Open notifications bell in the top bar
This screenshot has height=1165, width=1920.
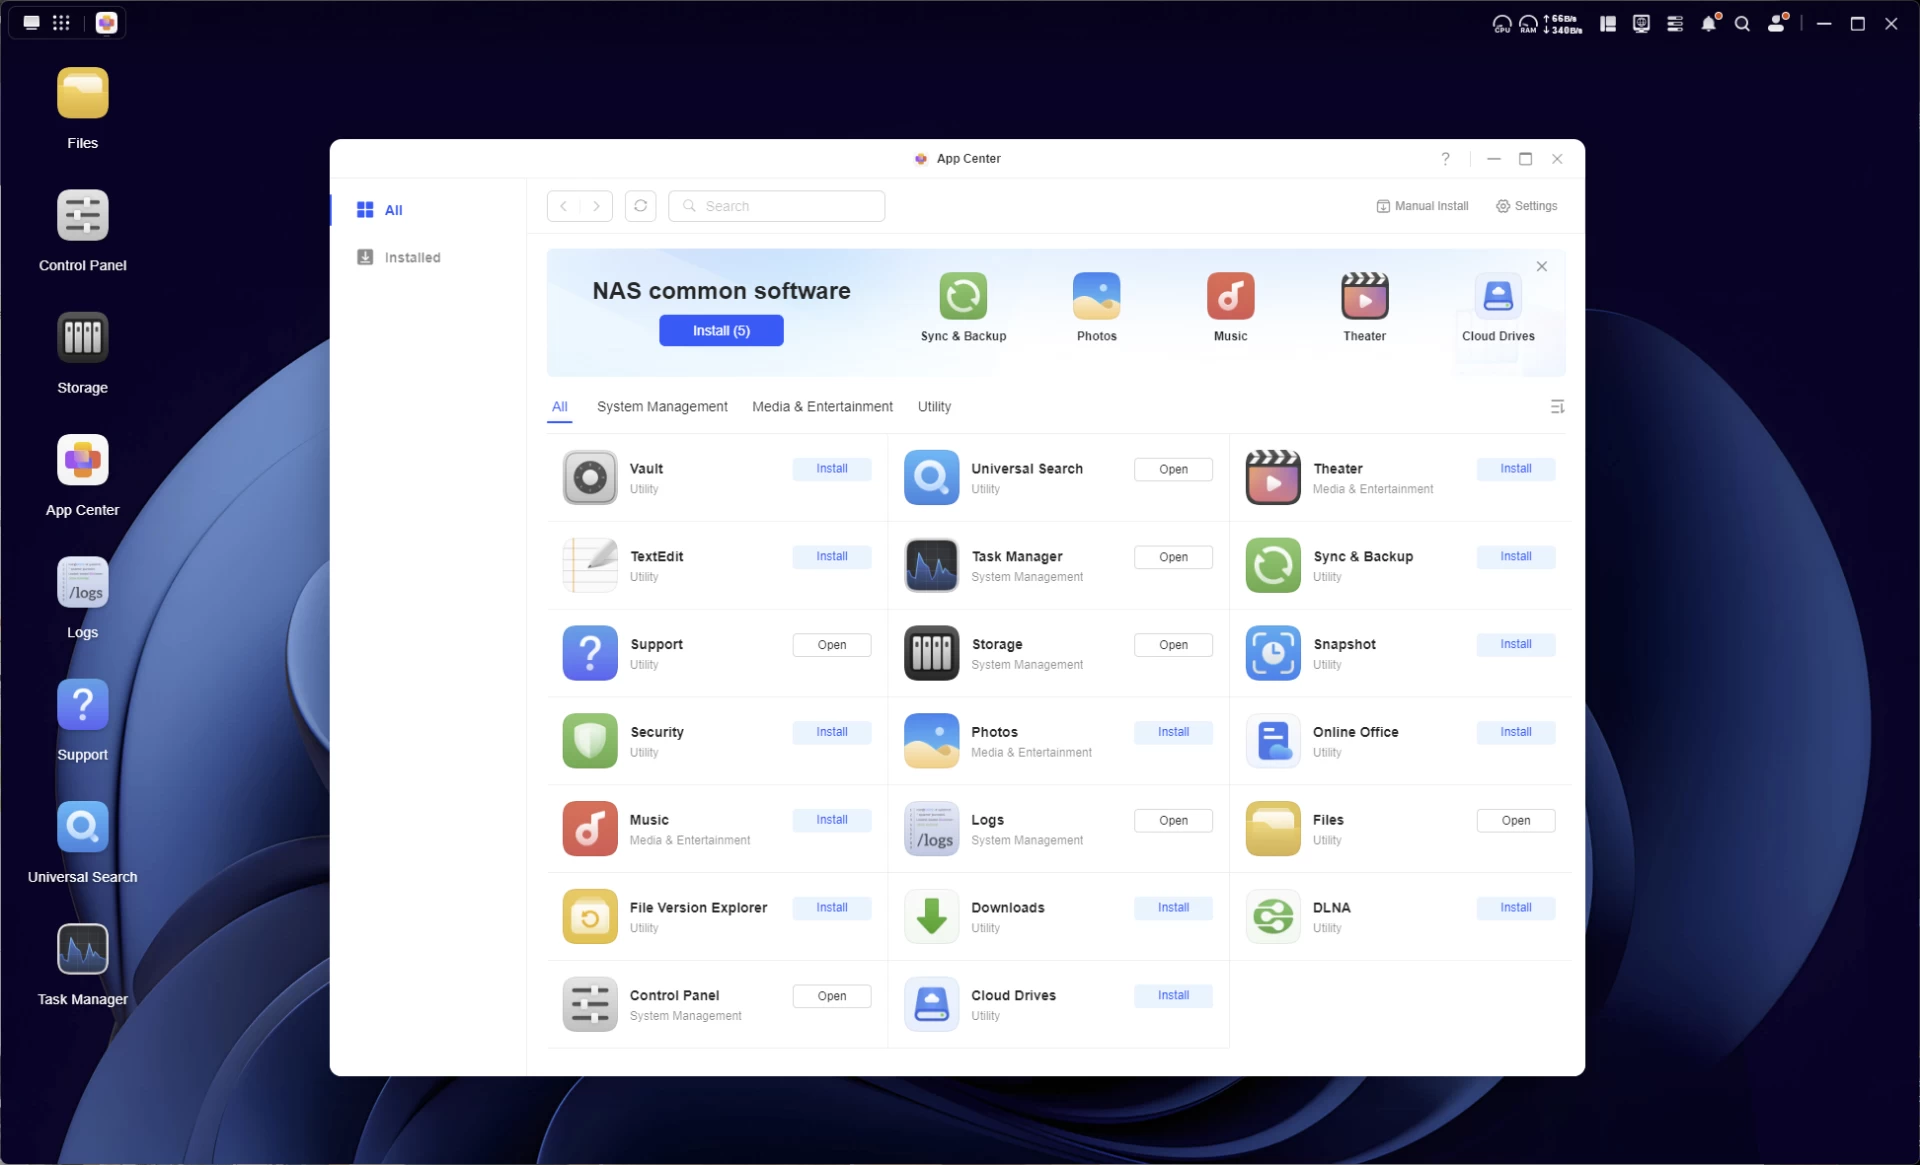(1709, 23)
